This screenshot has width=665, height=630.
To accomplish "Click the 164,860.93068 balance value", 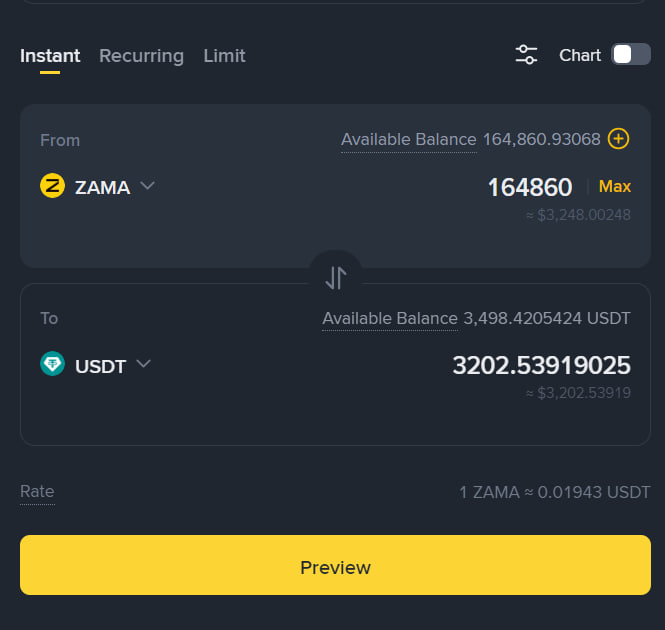I will point(542,140).
